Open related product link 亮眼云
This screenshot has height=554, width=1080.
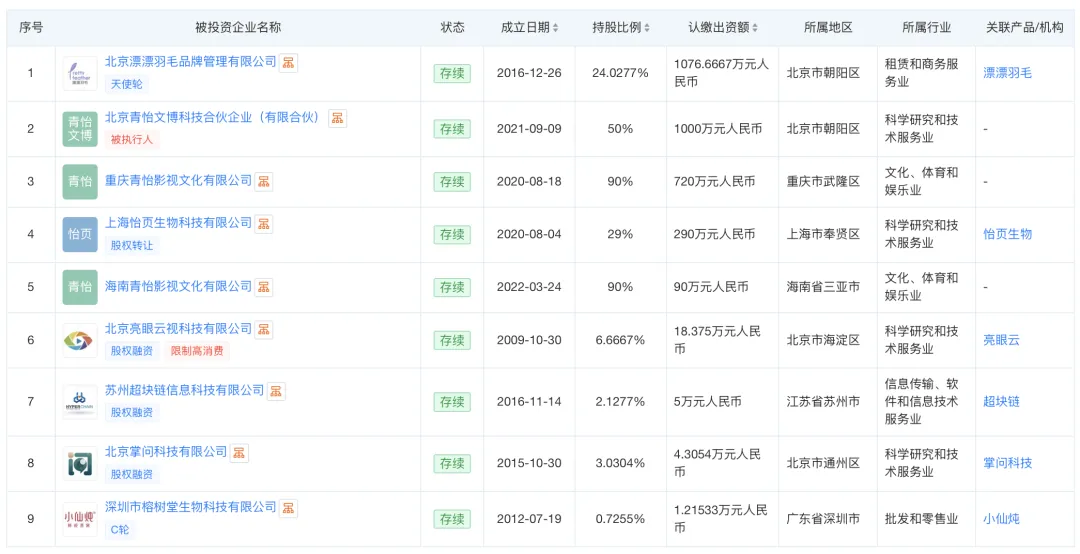[1001, 340]
